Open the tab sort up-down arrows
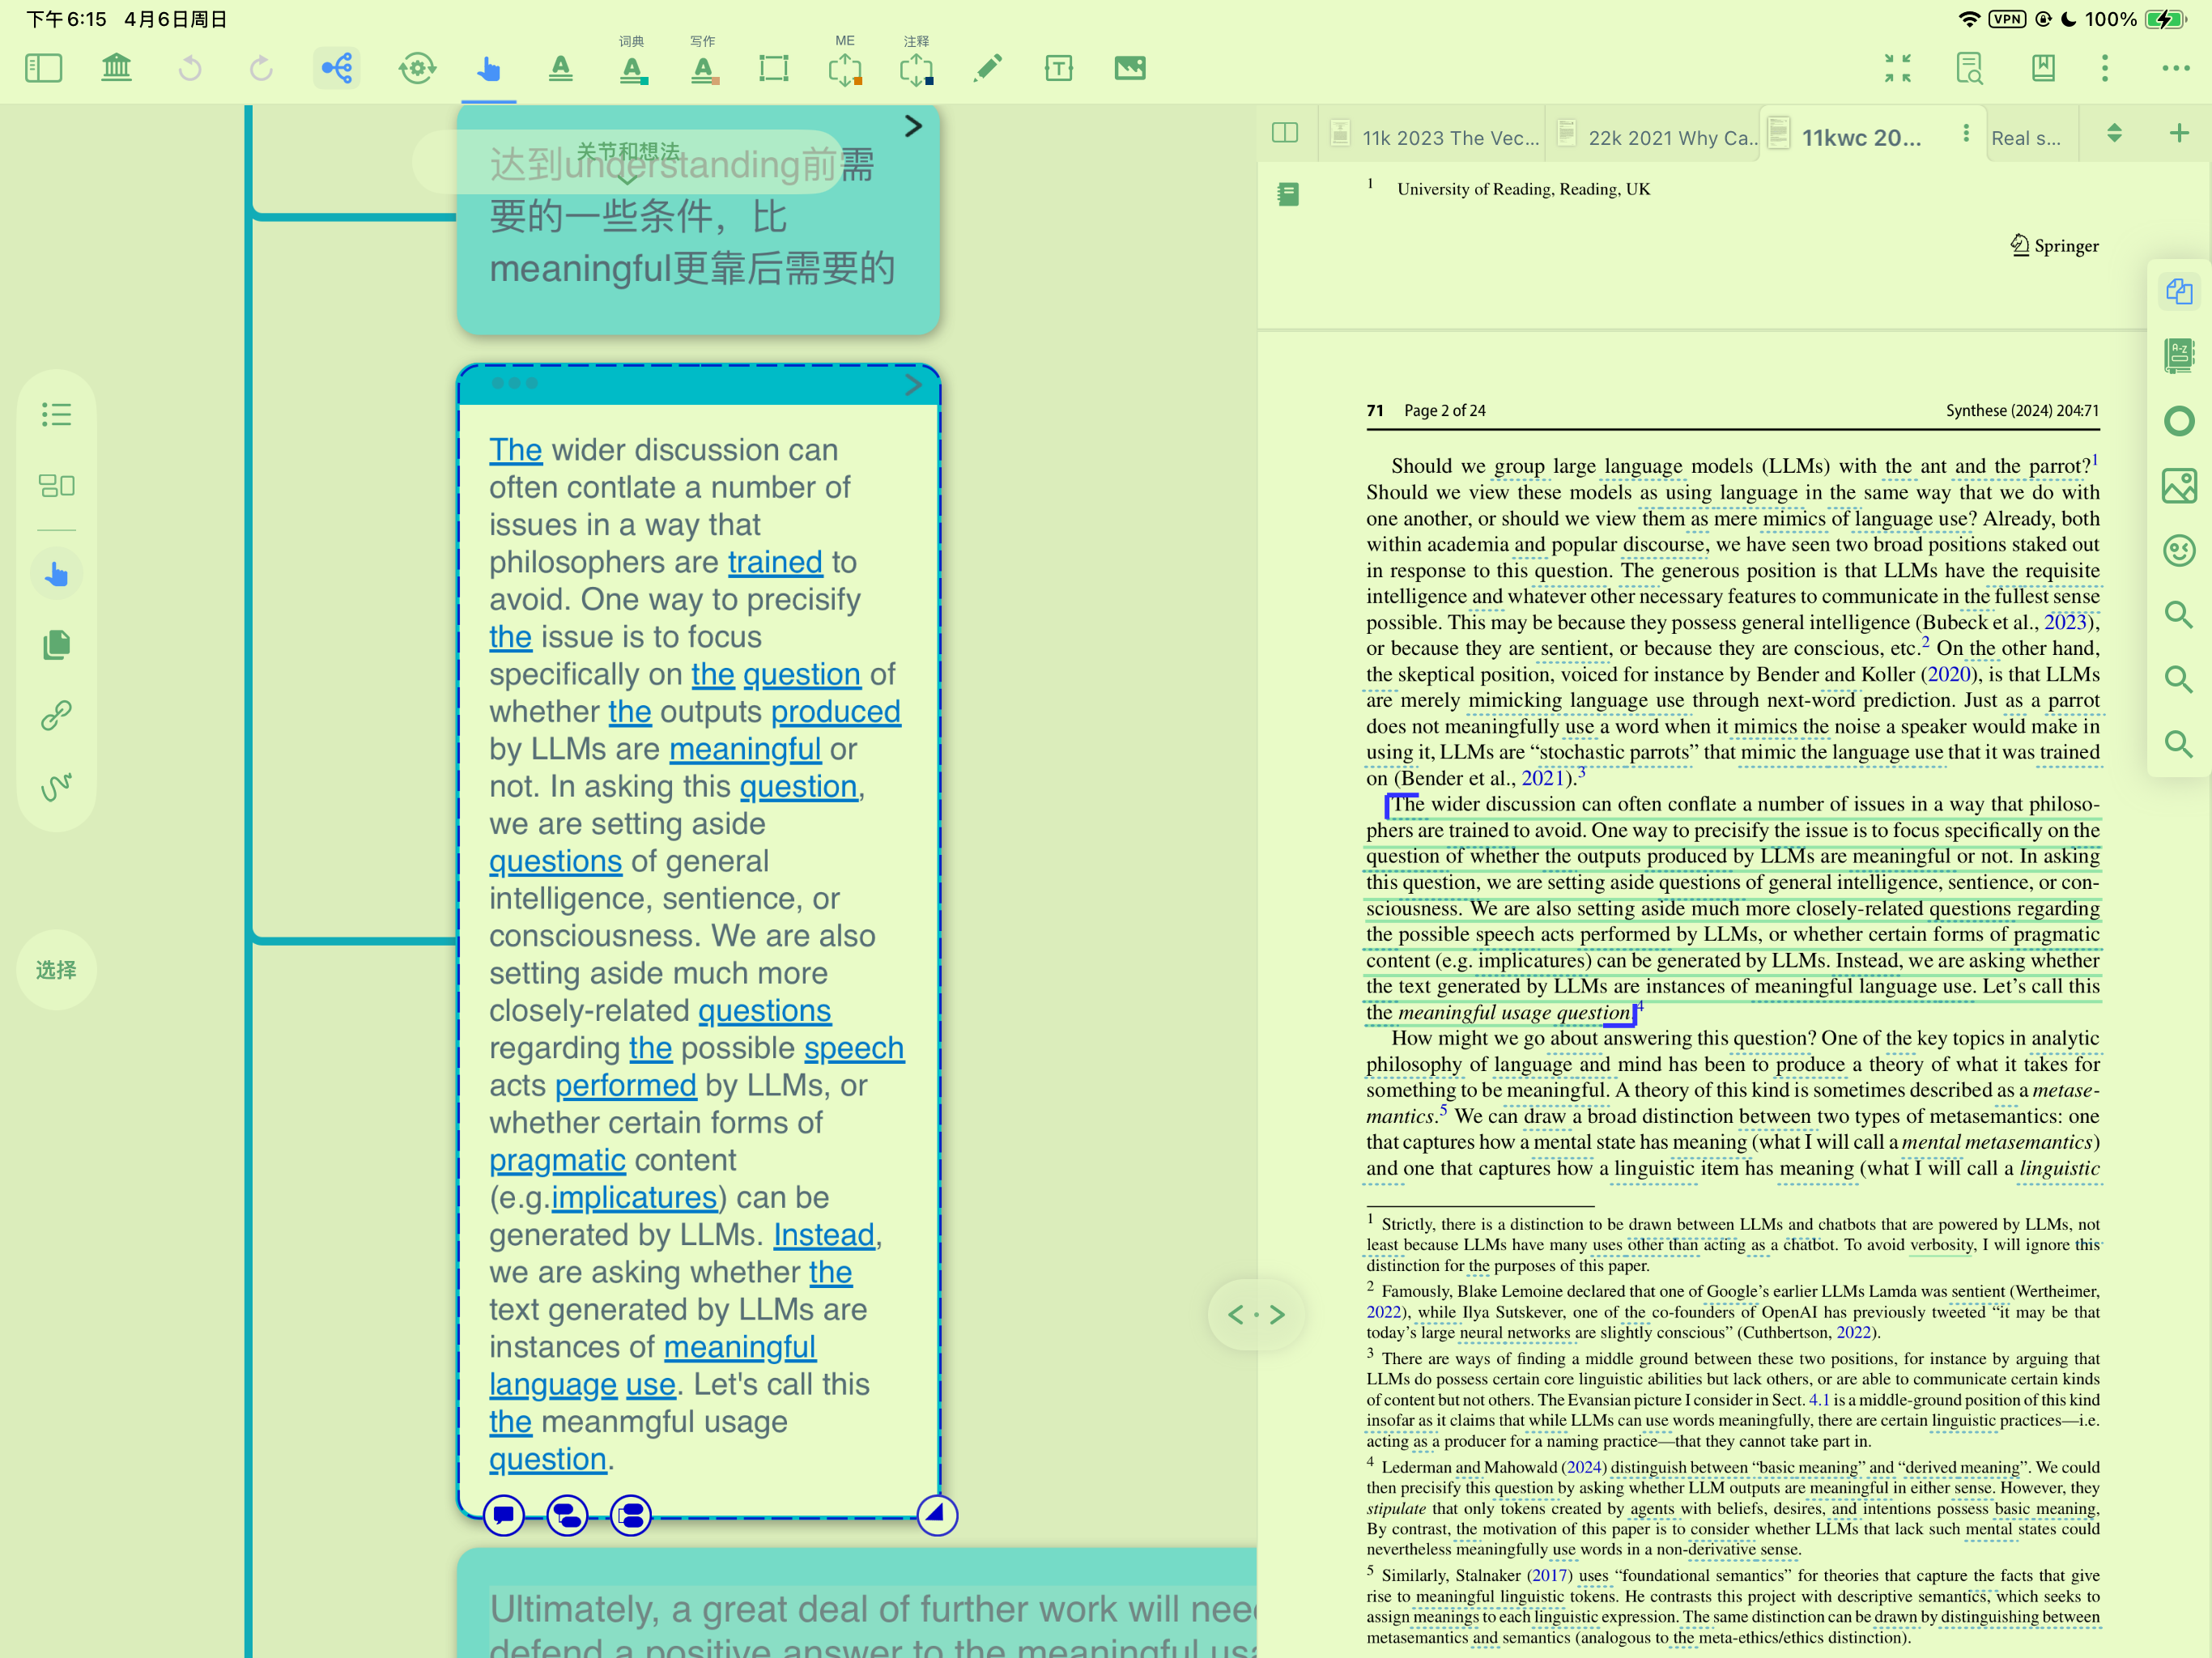This screenshot has width=2212, height=1658. coord(2114,133)
